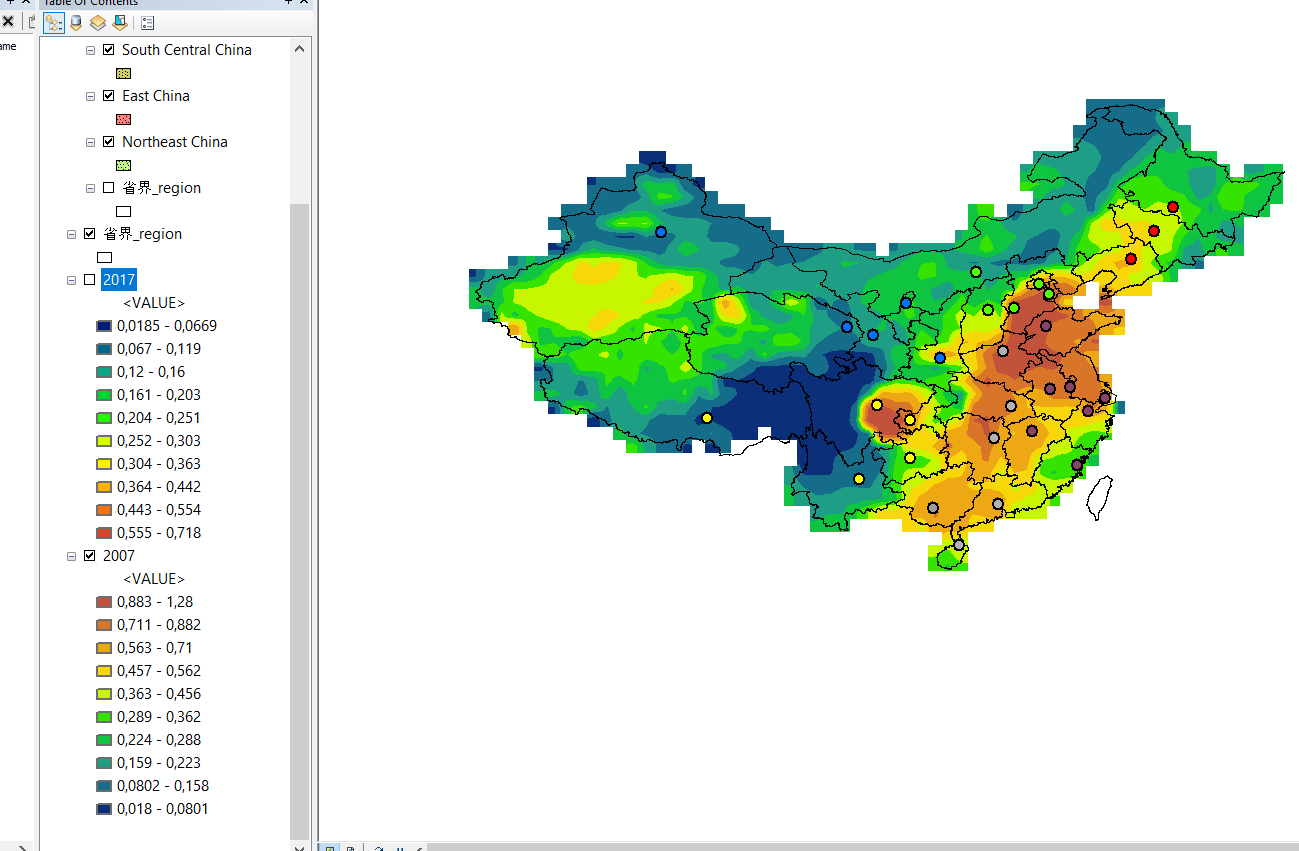Open Northeast China green symbol patch
Viewport: 1299px width, 851px height.
pos(124,165)
